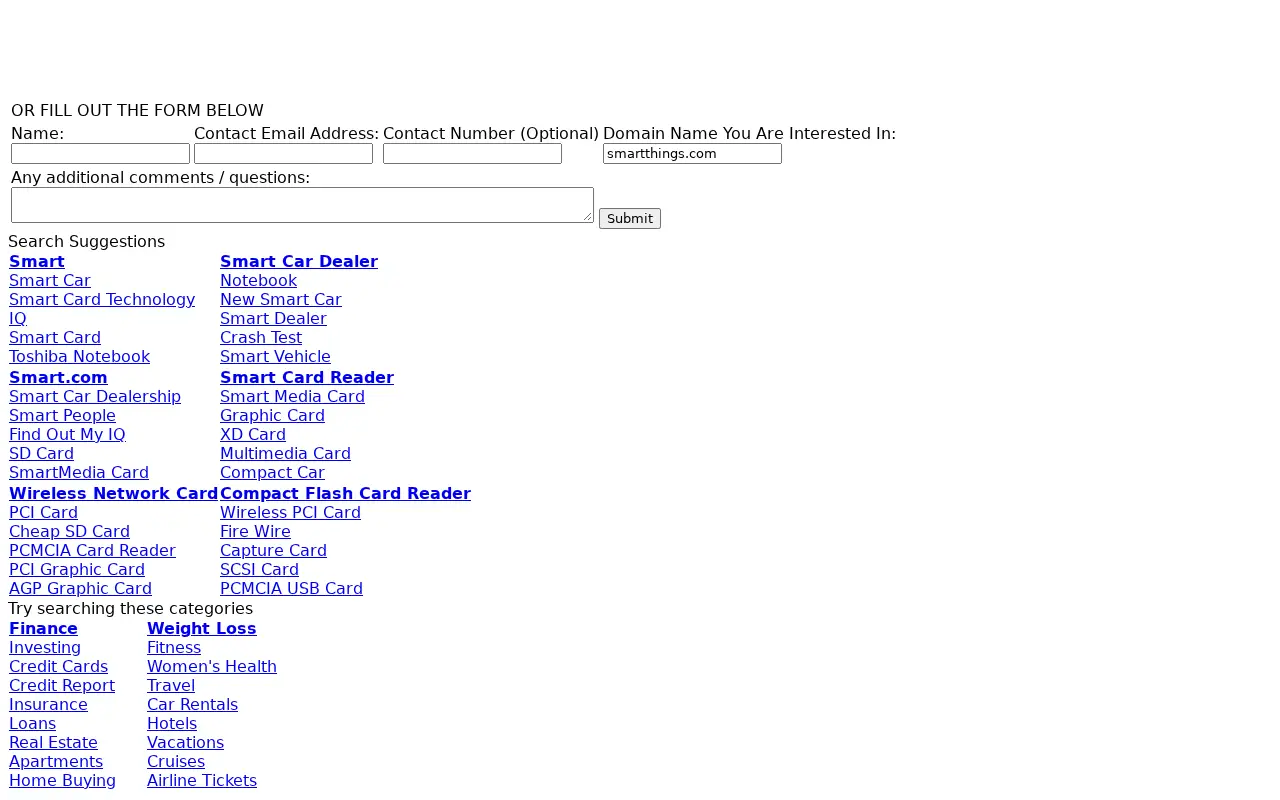Open the Wireless PCI Card link

pos(290,513)
